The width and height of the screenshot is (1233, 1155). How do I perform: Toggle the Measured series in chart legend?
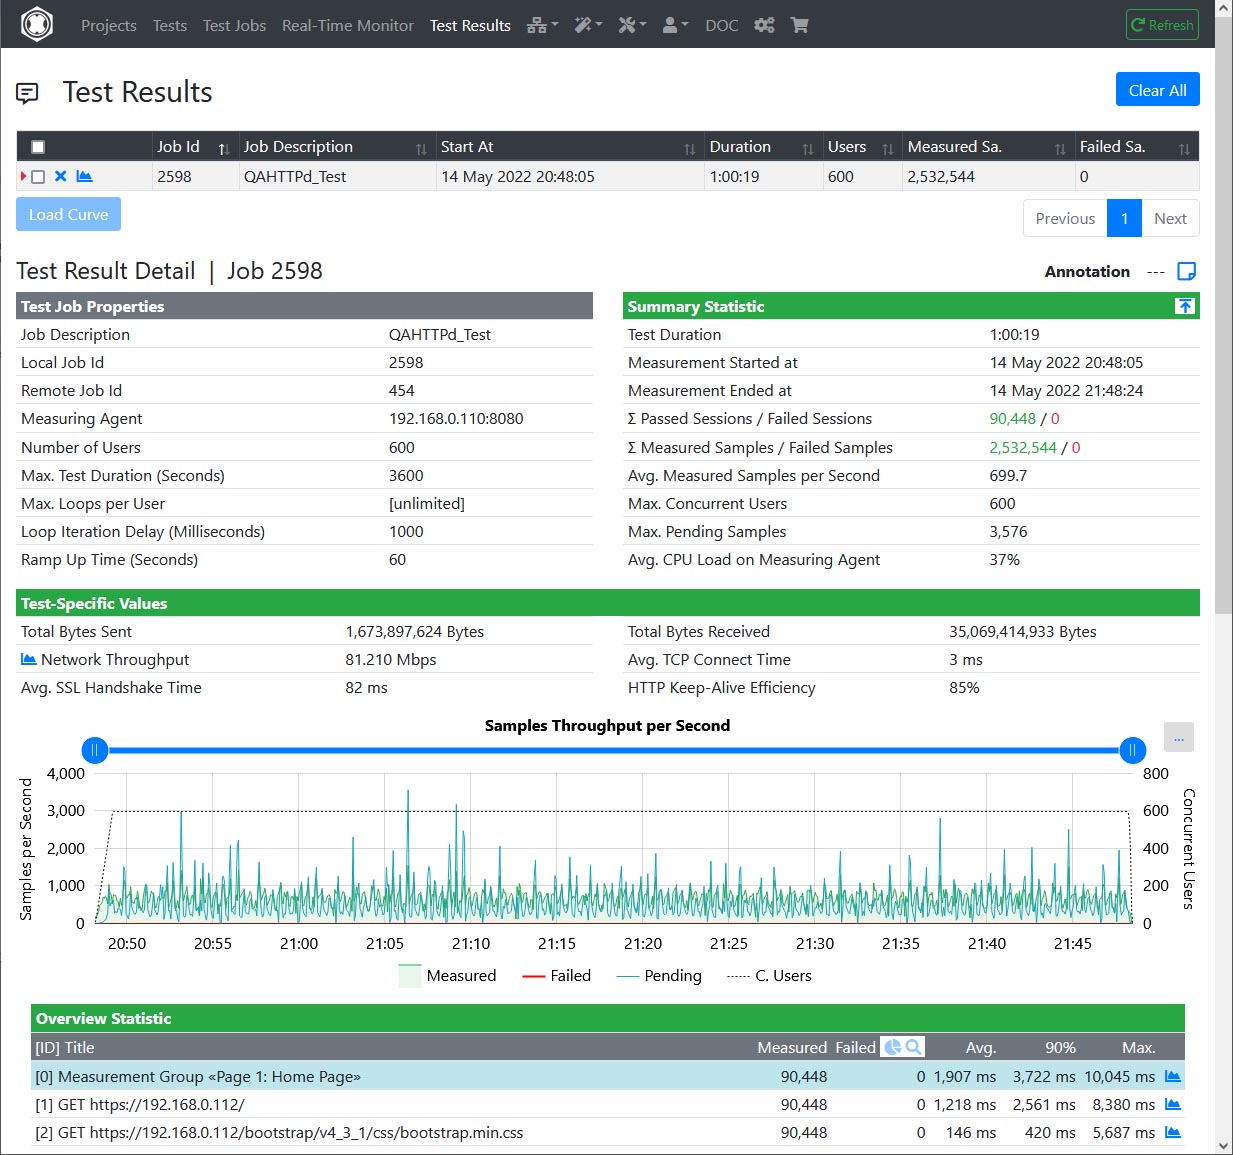tap(447, 976)
